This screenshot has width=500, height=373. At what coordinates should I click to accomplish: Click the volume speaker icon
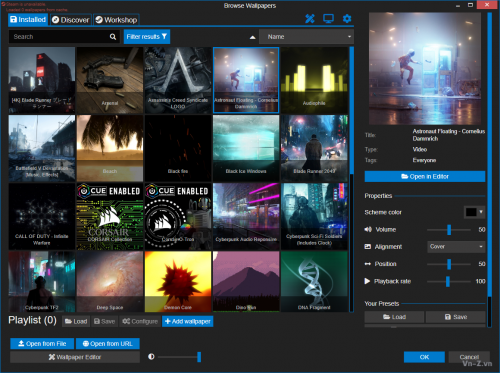368,229
